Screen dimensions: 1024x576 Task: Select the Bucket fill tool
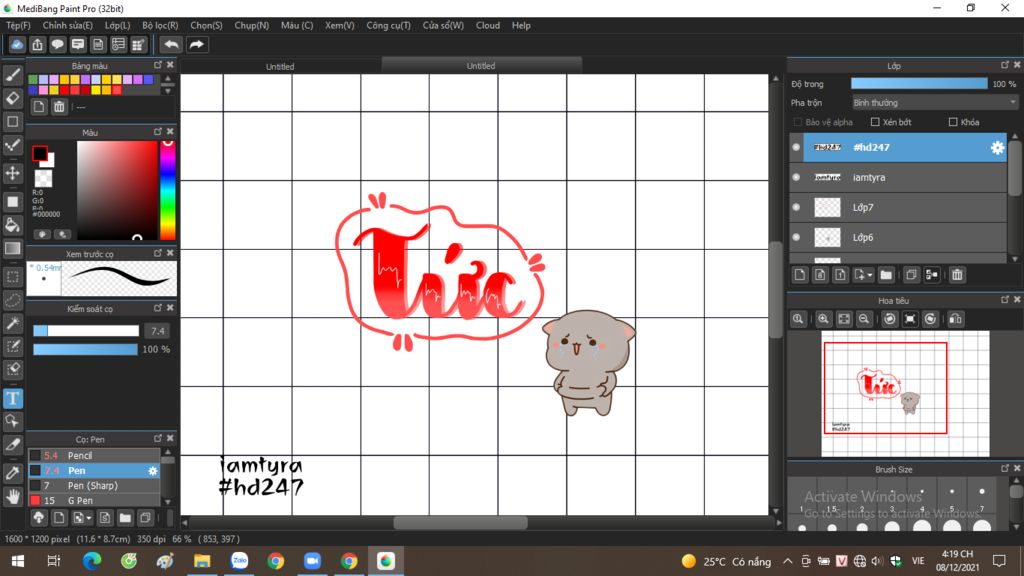click(12, 225)
